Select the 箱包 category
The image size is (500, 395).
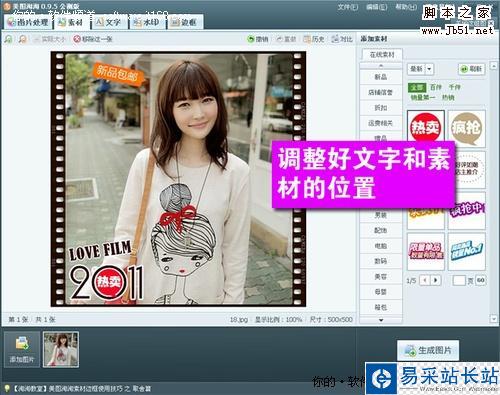coord(381,307)
